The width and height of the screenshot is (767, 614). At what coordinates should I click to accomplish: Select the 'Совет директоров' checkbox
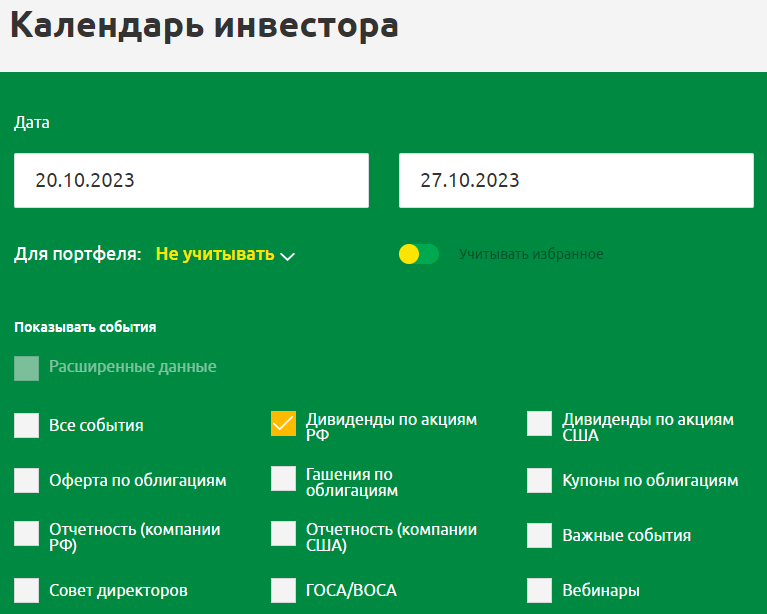[x=27, y=590]
